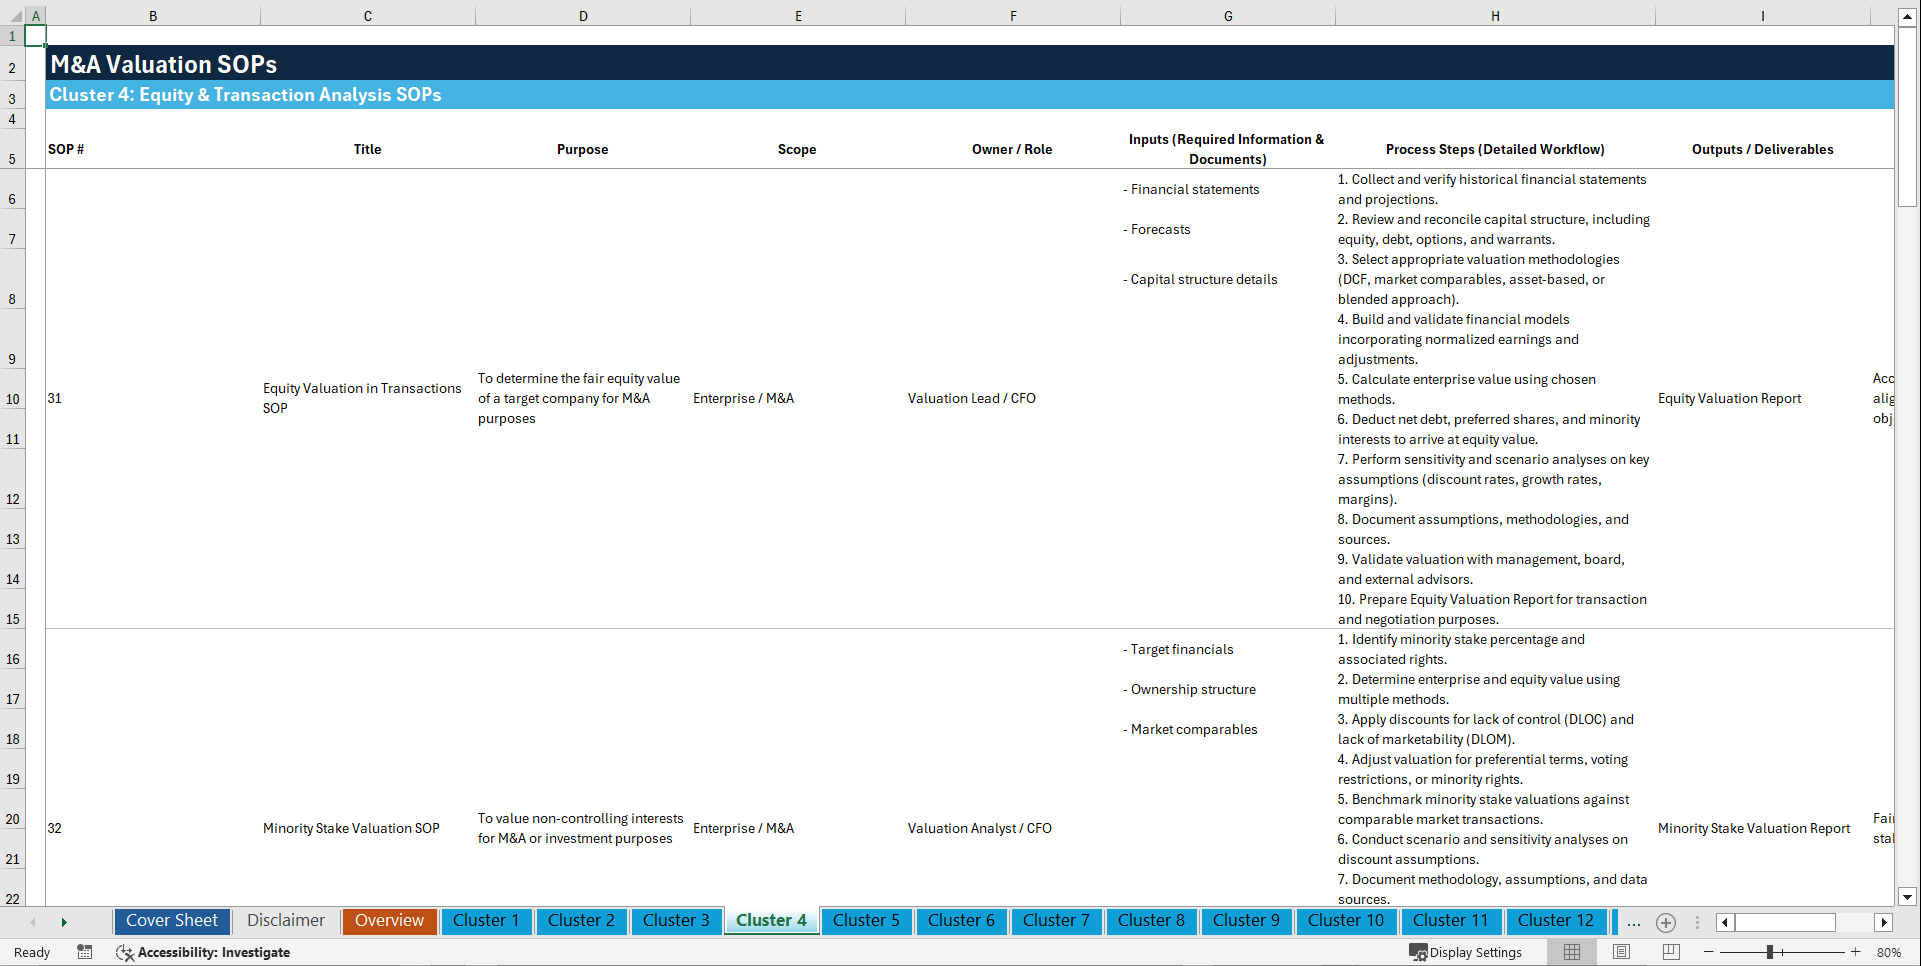Open Page Layout view from status bar
1921x966 pixels.
tap(1620, 952)
